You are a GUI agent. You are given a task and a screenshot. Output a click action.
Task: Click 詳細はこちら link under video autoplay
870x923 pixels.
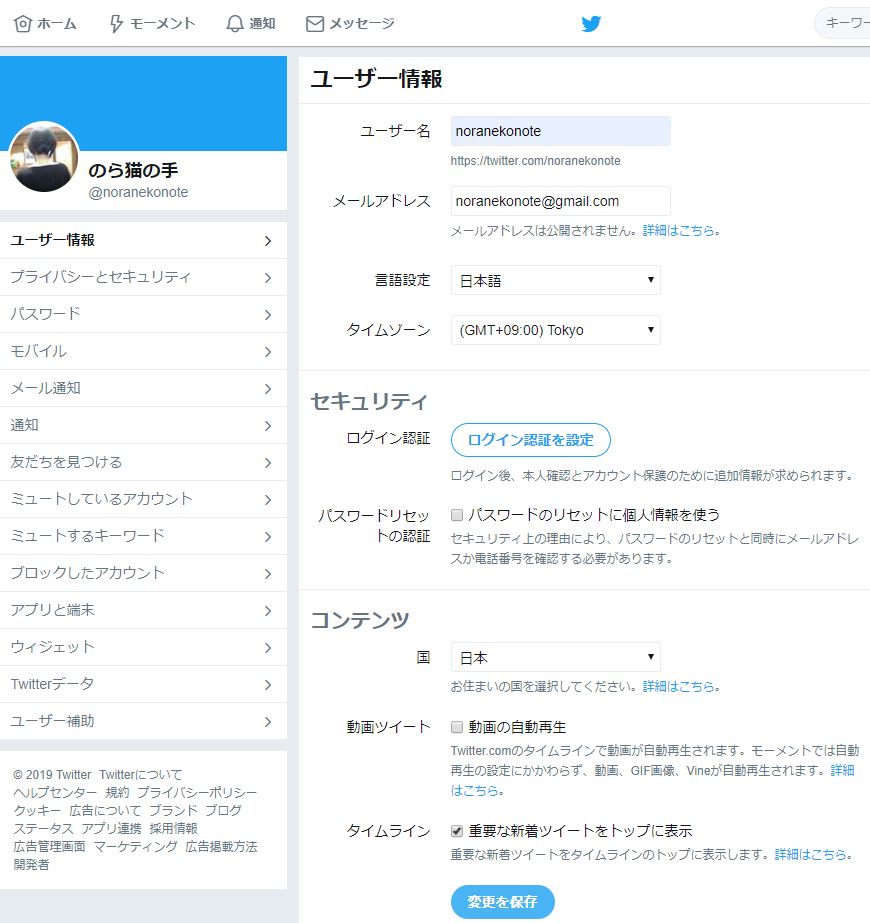842,770
